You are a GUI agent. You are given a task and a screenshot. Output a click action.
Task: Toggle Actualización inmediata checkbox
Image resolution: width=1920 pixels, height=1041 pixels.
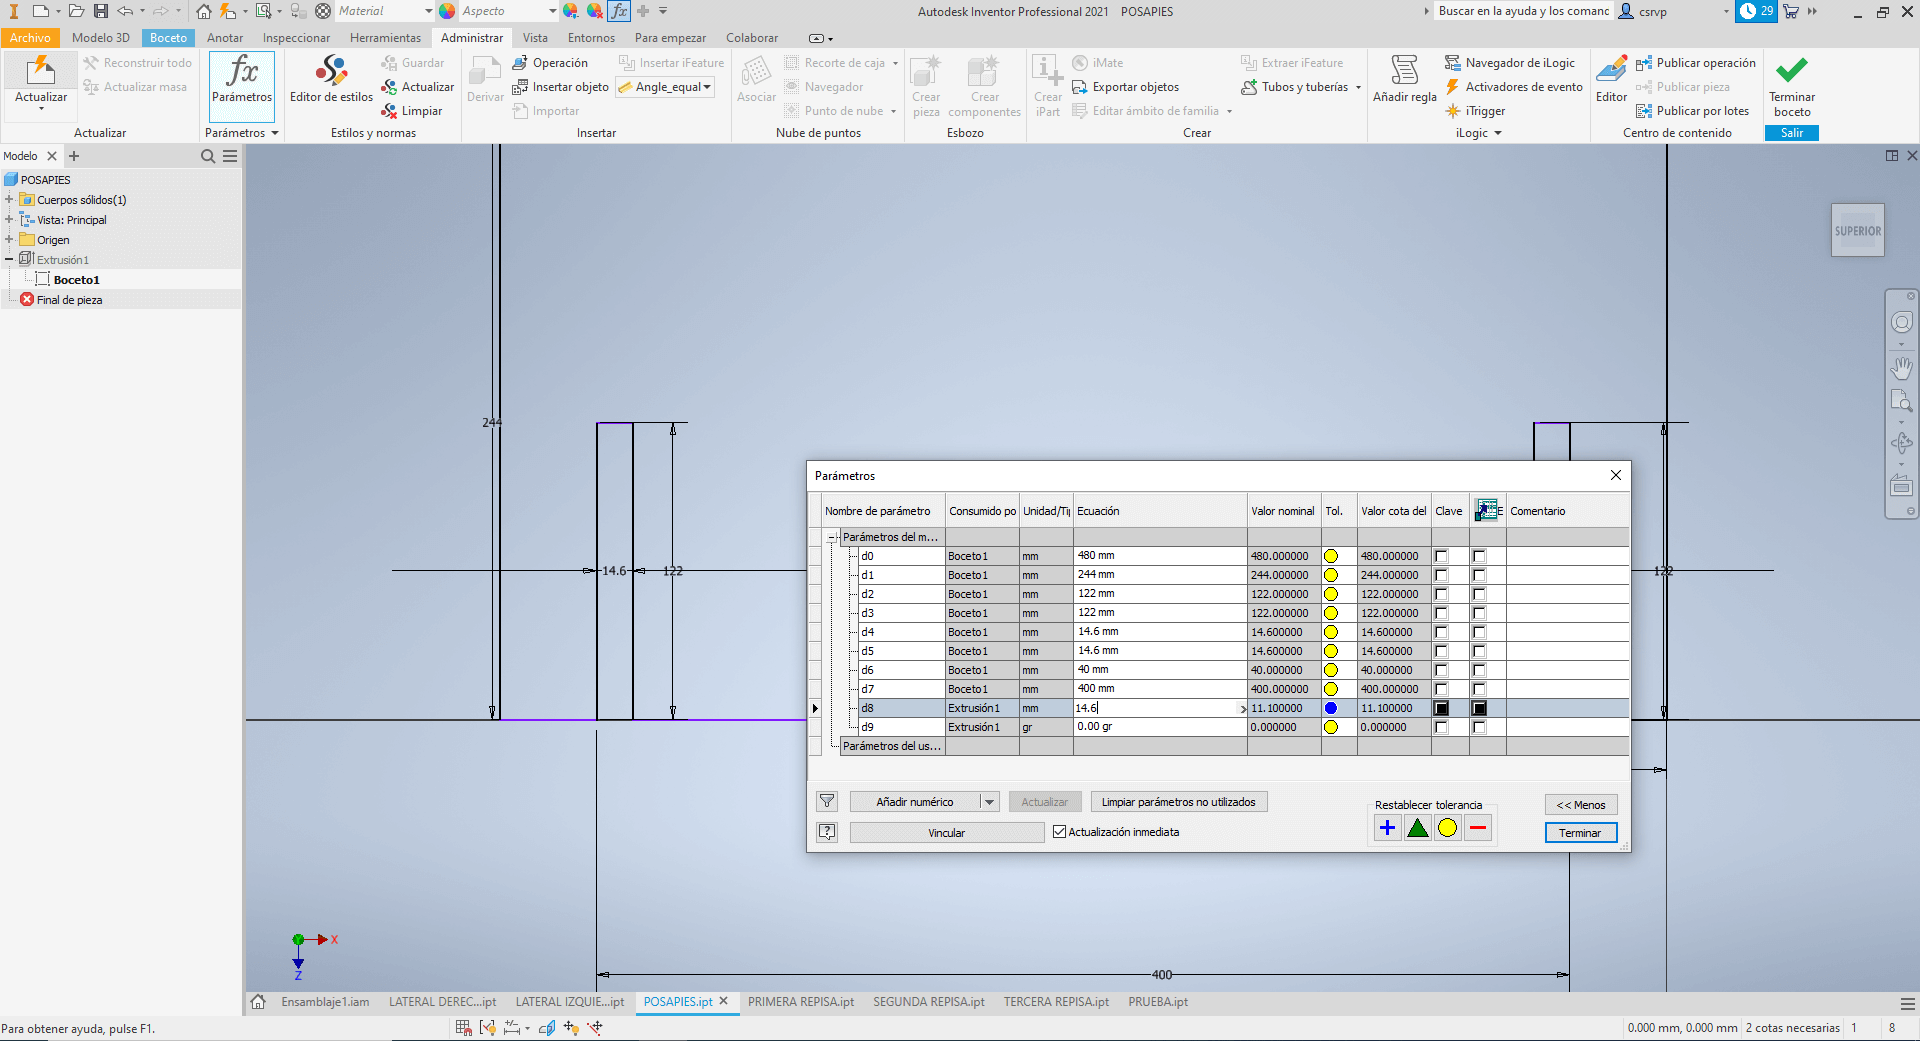tap(1060, 832)
